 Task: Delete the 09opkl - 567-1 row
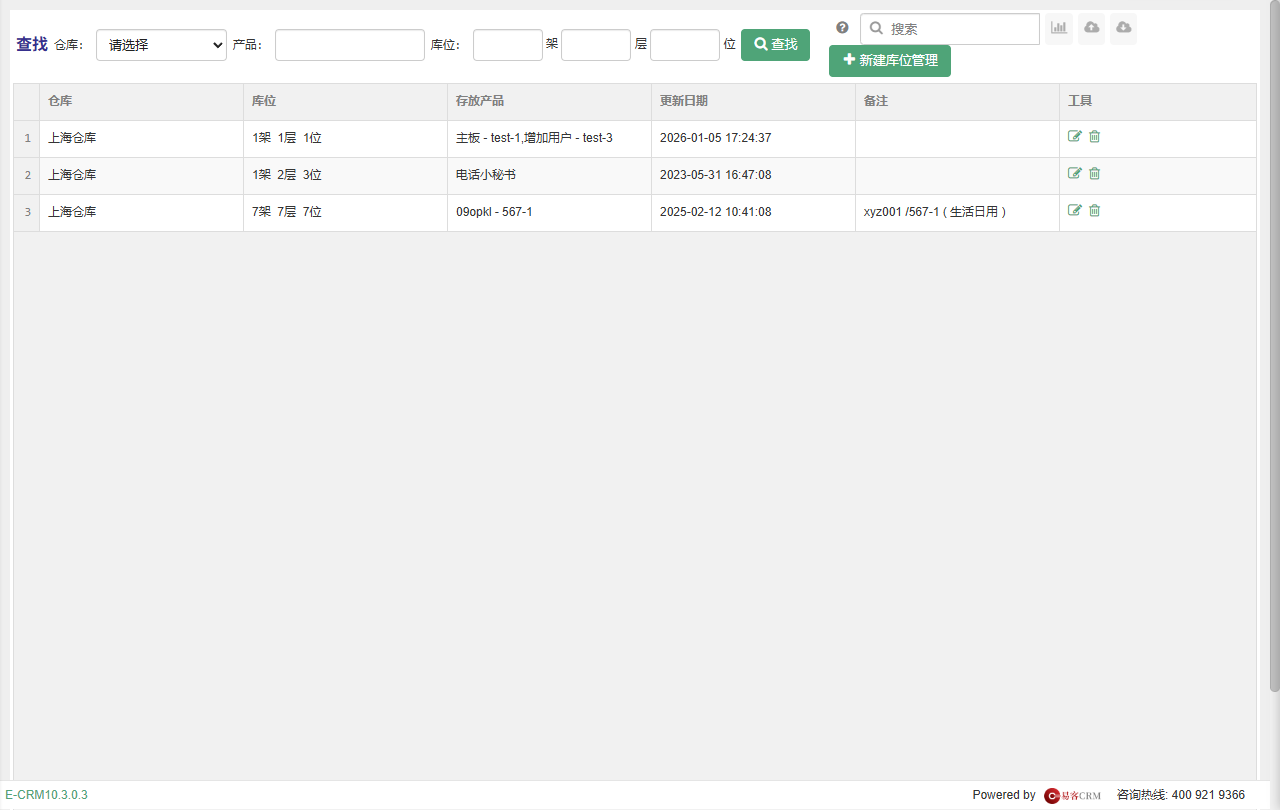[1094, 211]
